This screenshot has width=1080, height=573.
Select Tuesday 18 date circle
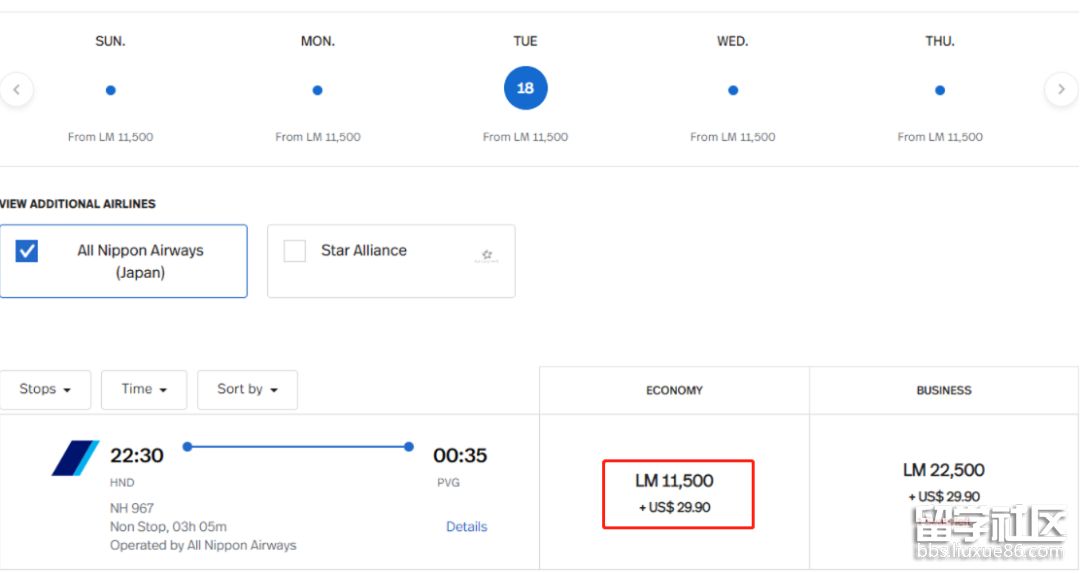click(x=526, y=88)
